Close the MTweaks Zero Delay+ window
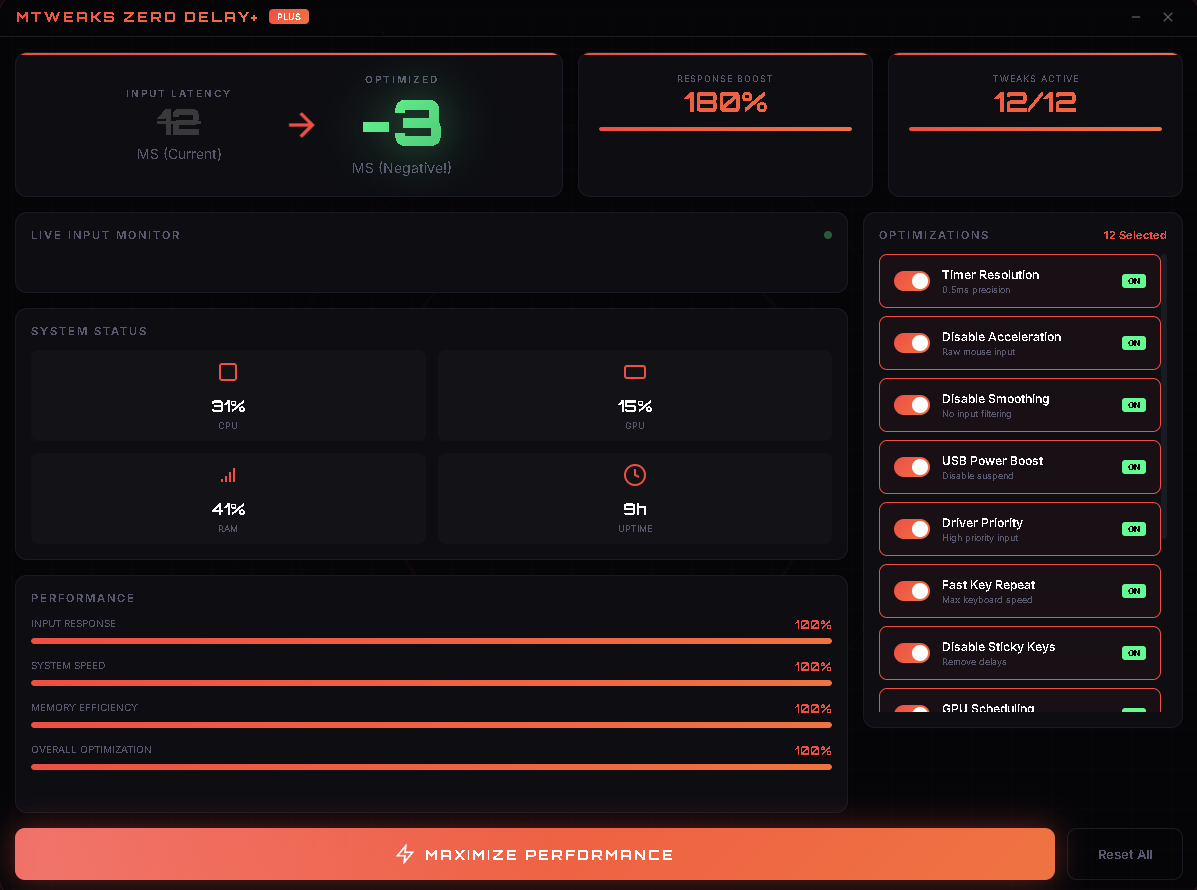The image size is (1197, 890). (1168, 17)
